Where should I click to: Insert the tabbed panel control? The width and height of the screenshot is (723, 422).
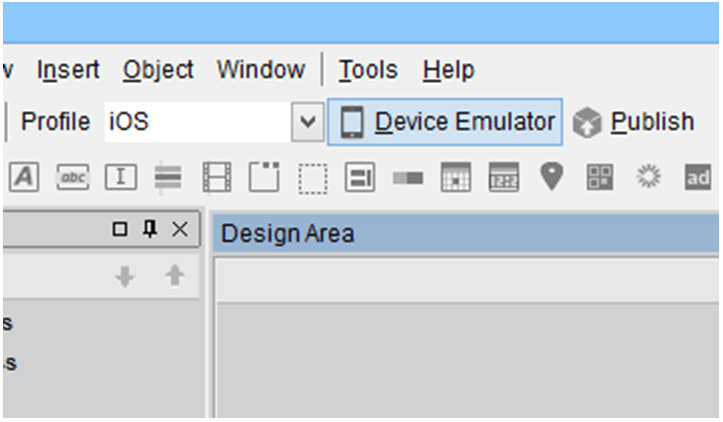264,176
